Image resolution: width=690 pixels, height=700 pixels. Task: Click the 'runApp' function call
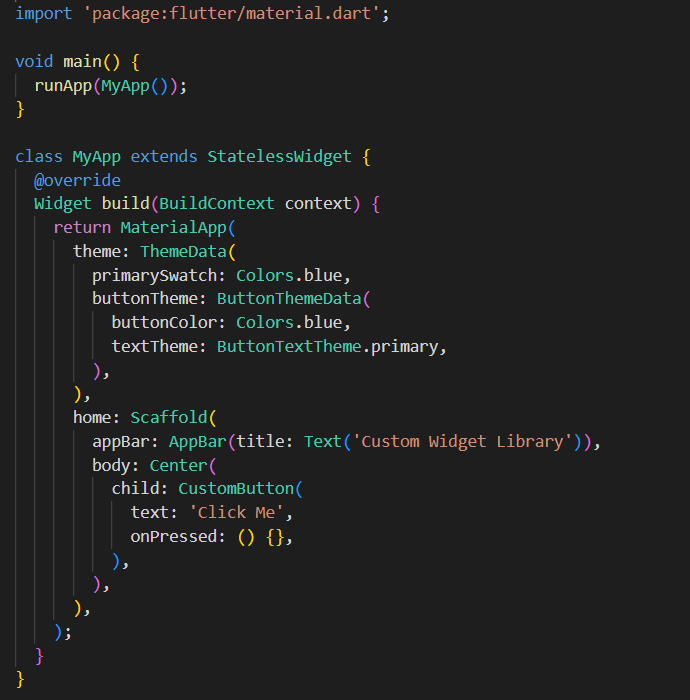tap(63, 85)
